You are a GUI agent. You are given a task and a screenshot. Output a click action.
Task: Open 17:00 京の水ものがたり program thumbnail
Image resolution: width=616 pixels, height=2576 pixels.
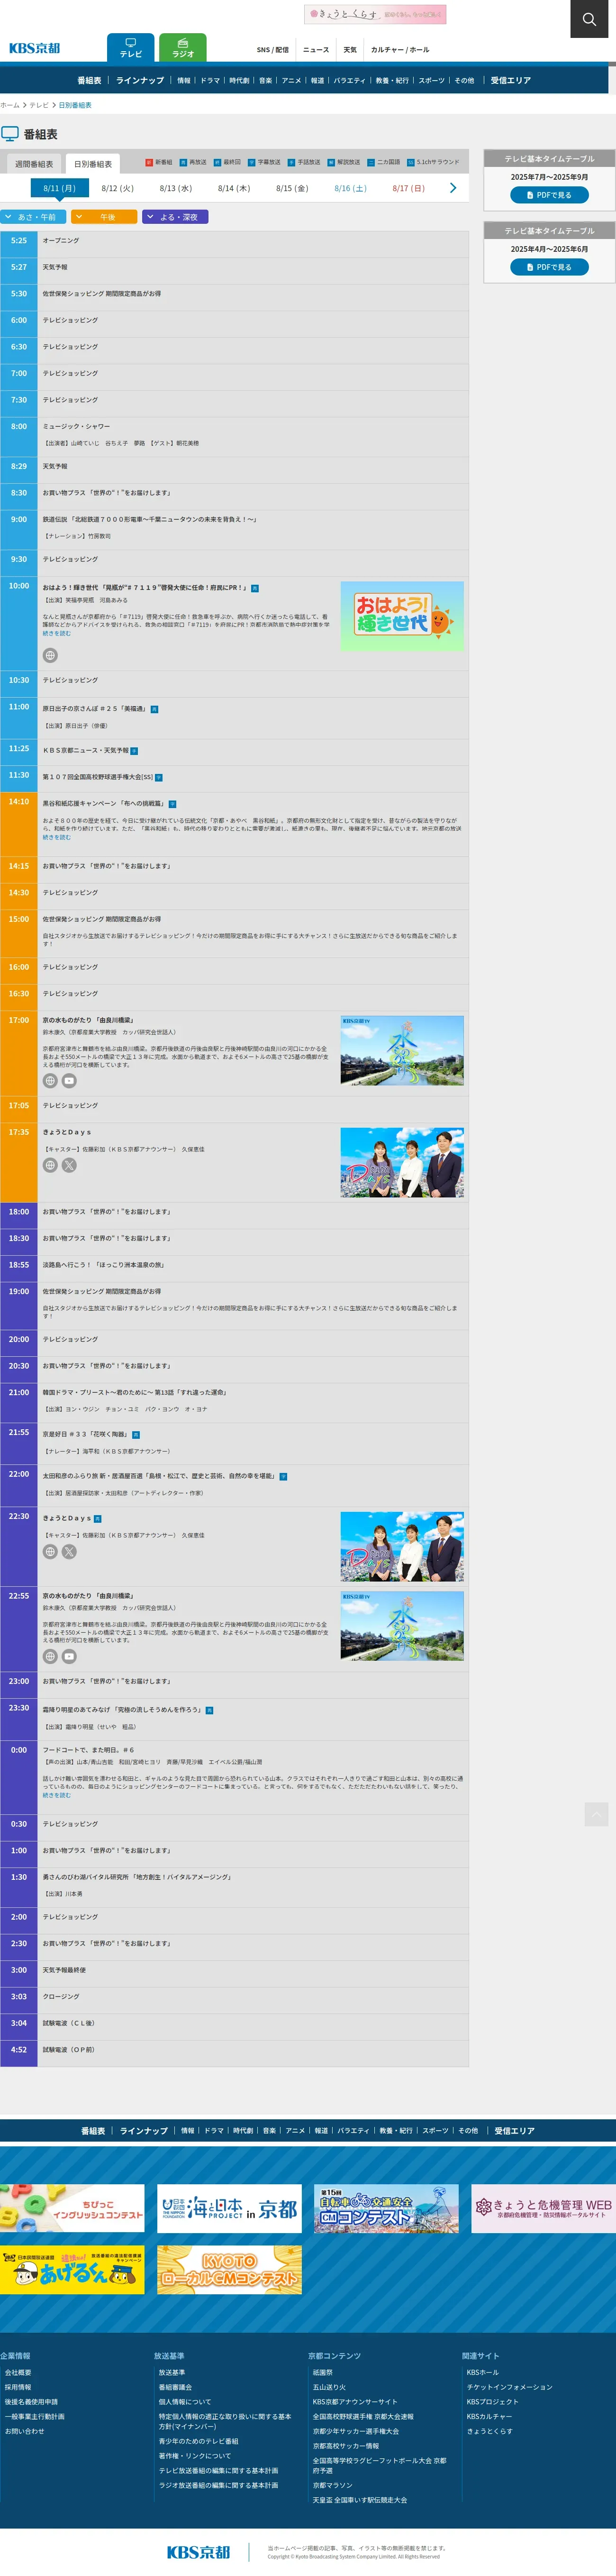(x=402, y=1051)
